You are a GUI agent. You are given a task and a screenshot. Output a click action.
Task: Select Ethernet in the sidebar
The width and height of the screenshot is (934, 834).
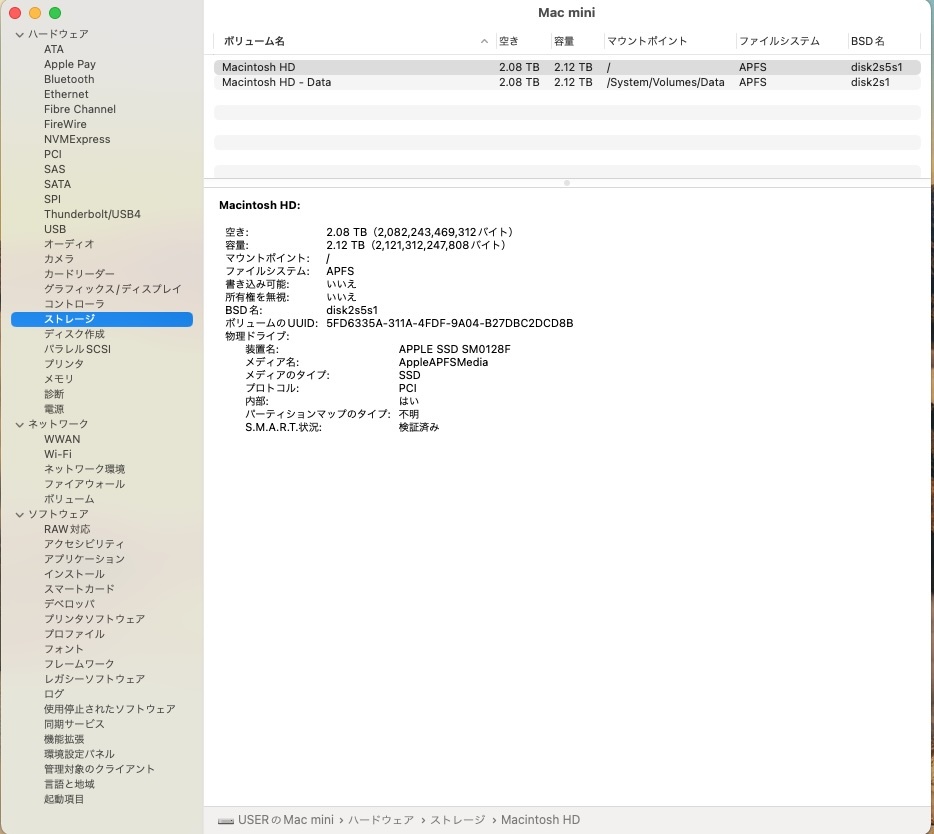66,94
